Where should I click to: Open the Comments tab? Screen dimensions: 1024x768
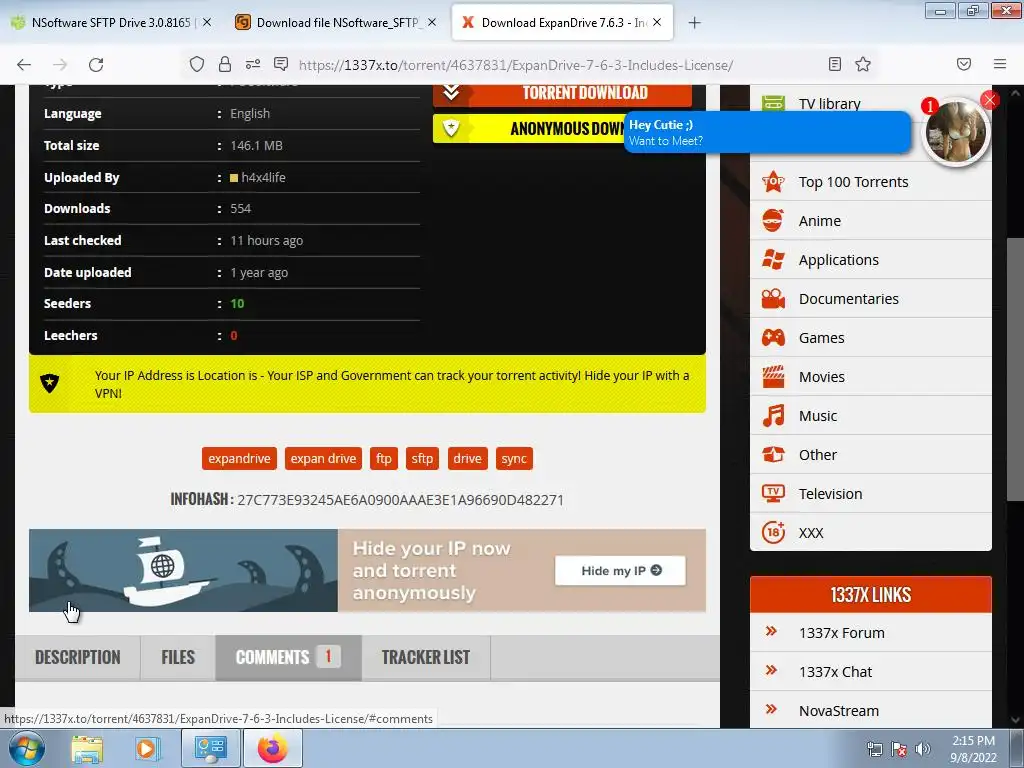(x=288, y=657)
